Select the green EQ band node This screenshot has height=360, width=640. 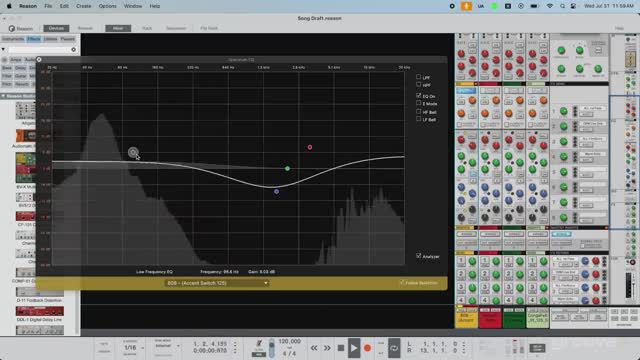287,168
